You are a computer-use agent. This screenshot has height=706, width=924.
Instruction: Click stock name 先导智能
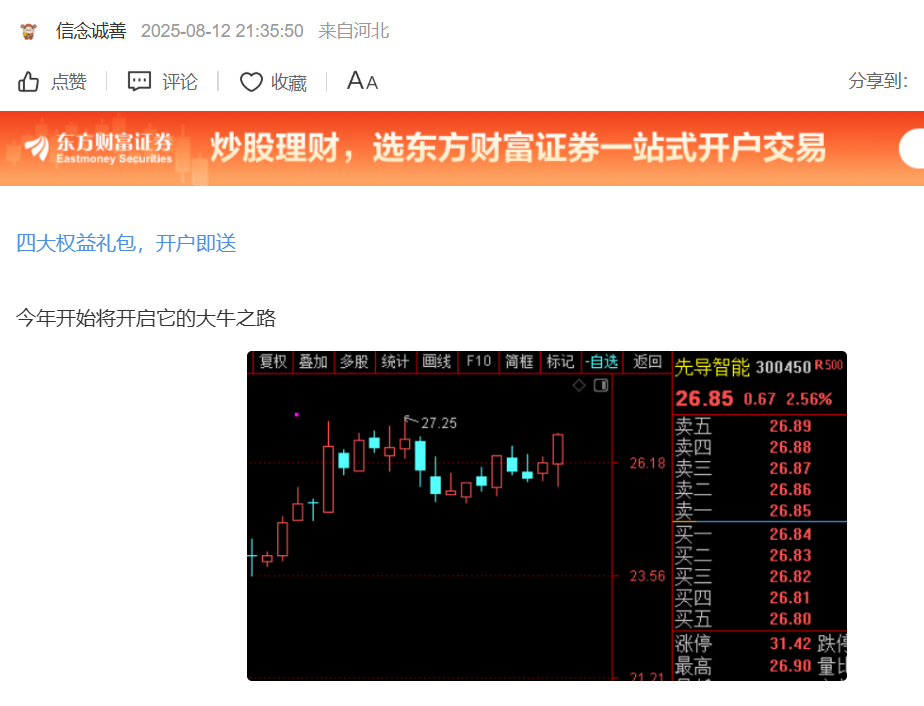click(x=712, y=367)
